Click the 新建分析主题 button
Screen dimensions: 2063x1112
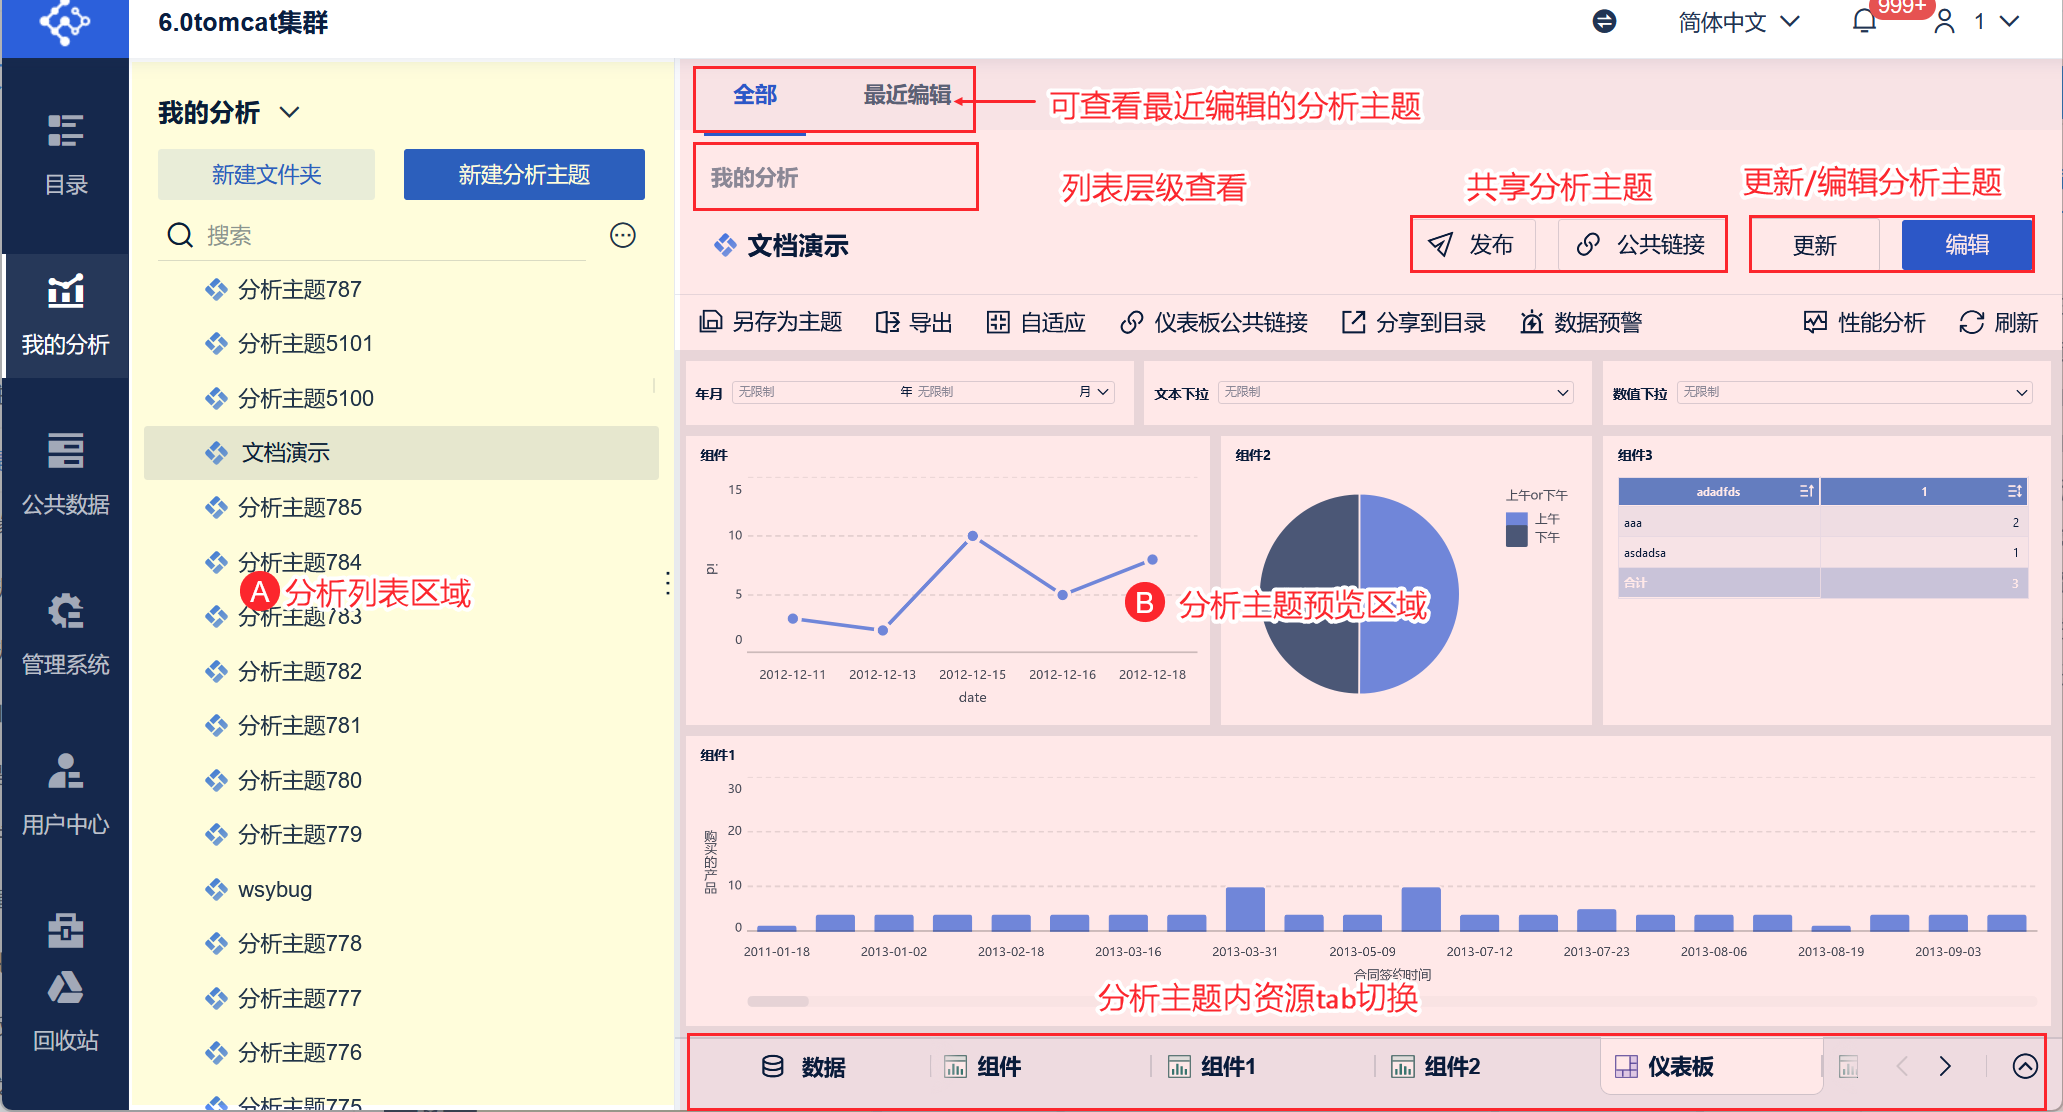pyautogui.click(x=524, y=175)
